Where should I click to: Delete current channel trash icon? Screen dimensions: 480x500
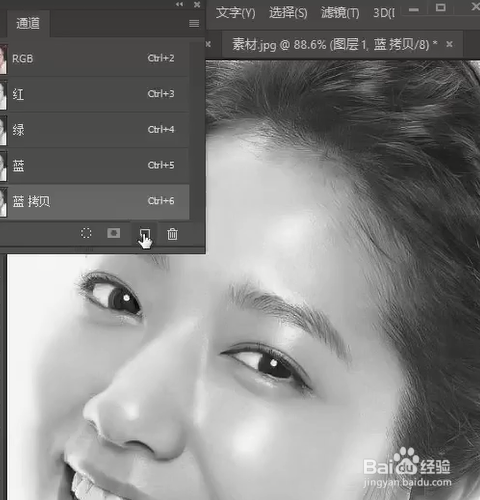click(x=172, y=234)
